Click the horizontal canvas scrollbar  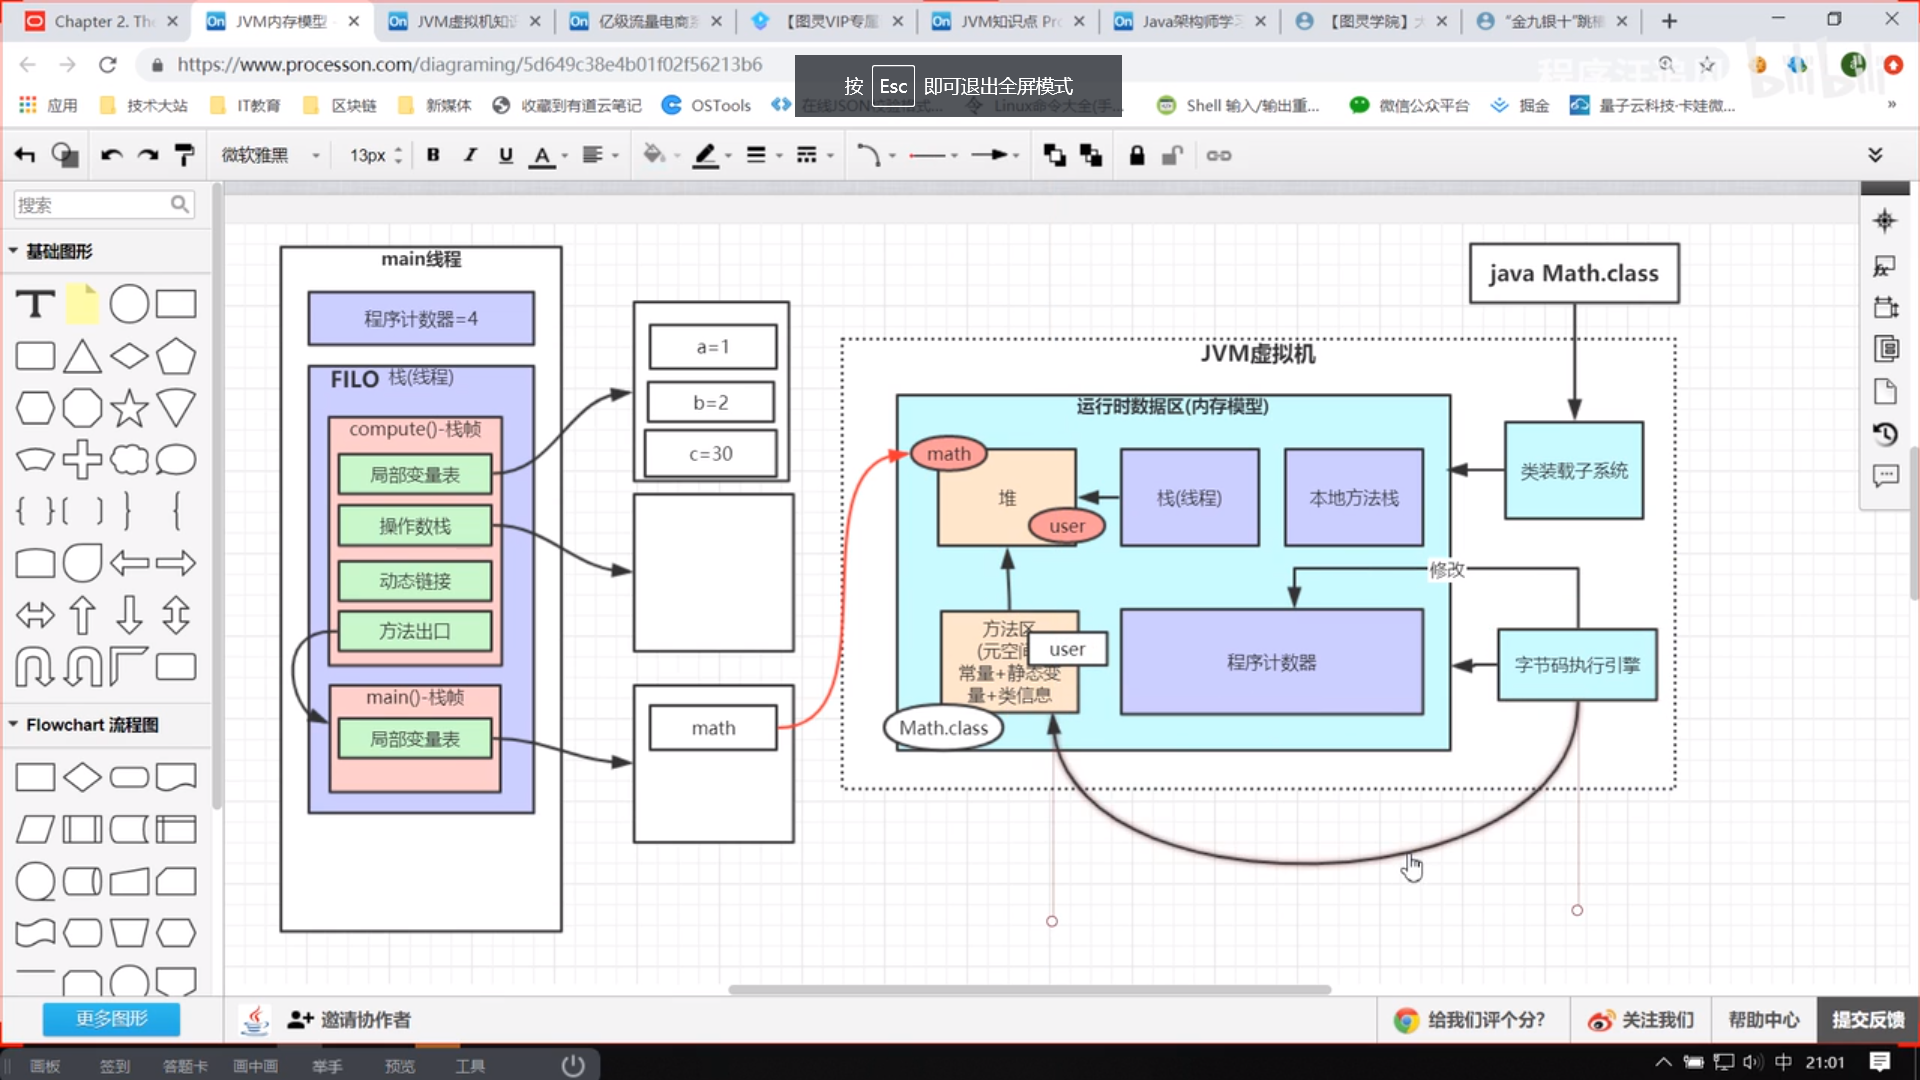click(1029, 990)
